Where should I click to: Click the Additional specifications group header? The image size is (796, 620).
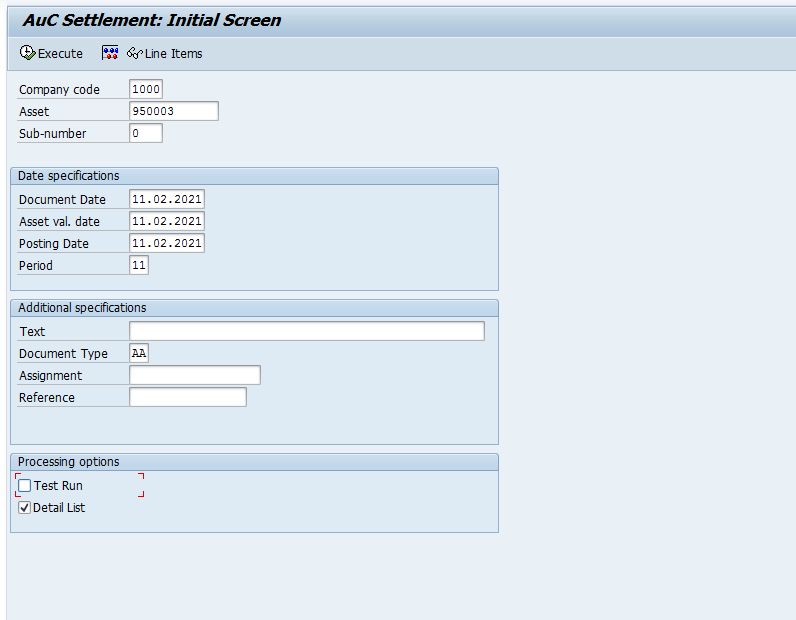click(x=254, y=308)
